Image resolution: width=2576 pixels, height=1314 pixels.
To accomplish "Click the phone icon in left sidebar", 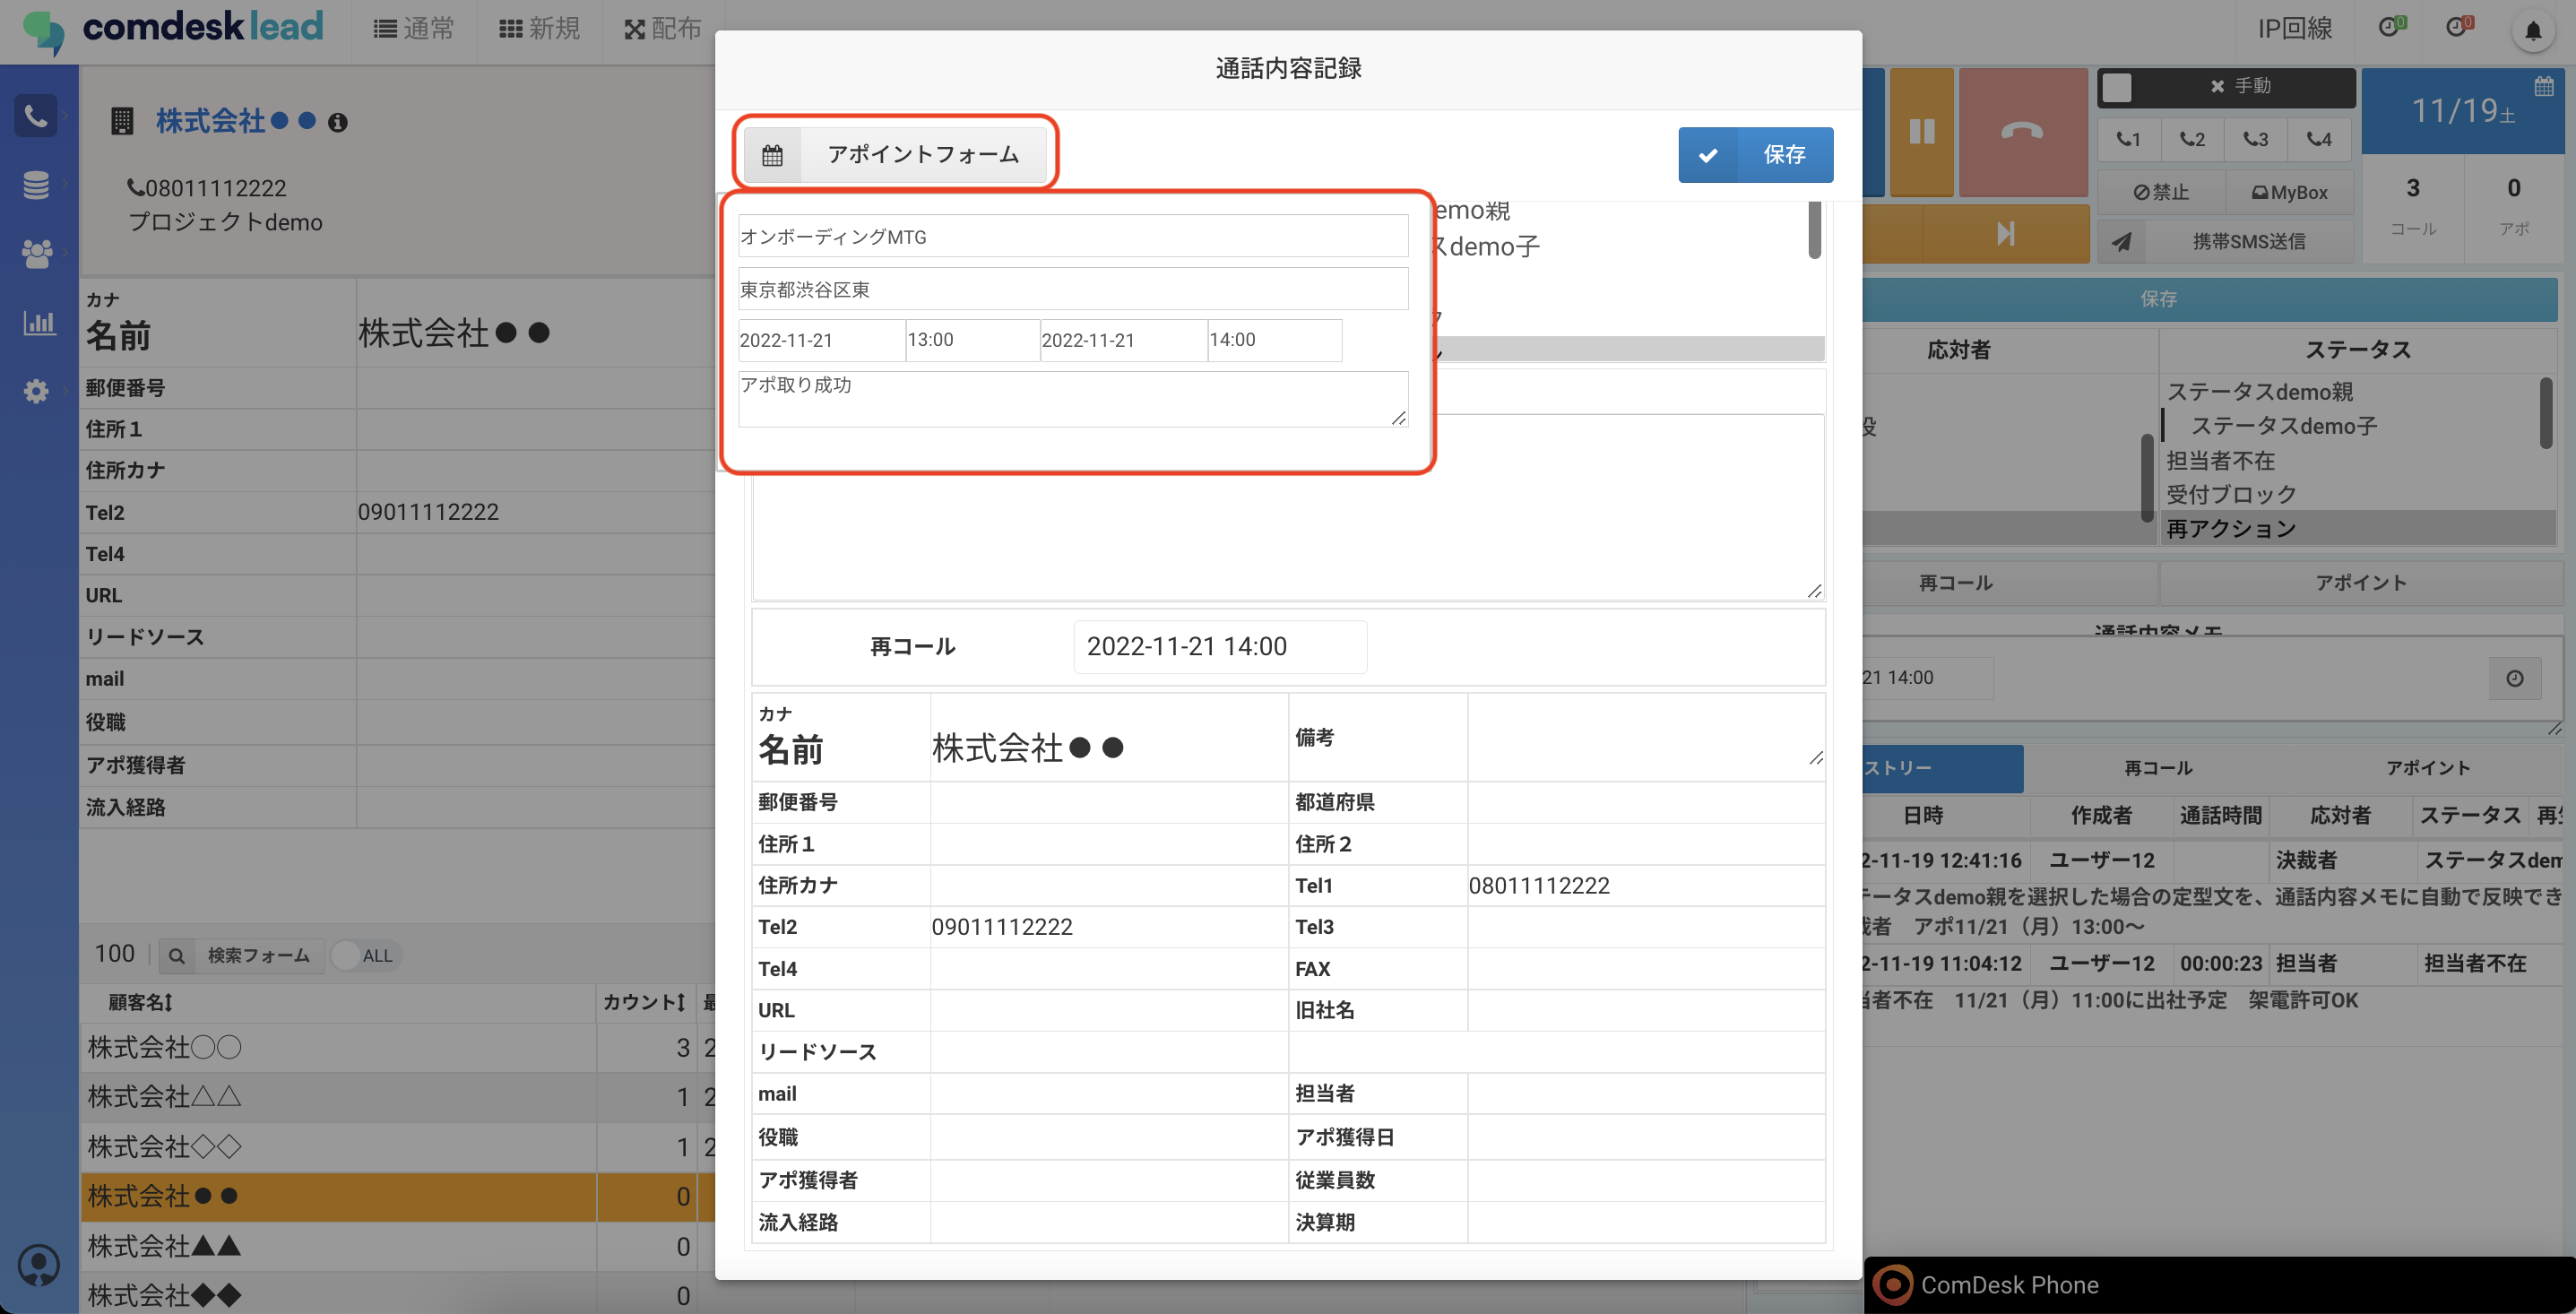I will 36,116.
